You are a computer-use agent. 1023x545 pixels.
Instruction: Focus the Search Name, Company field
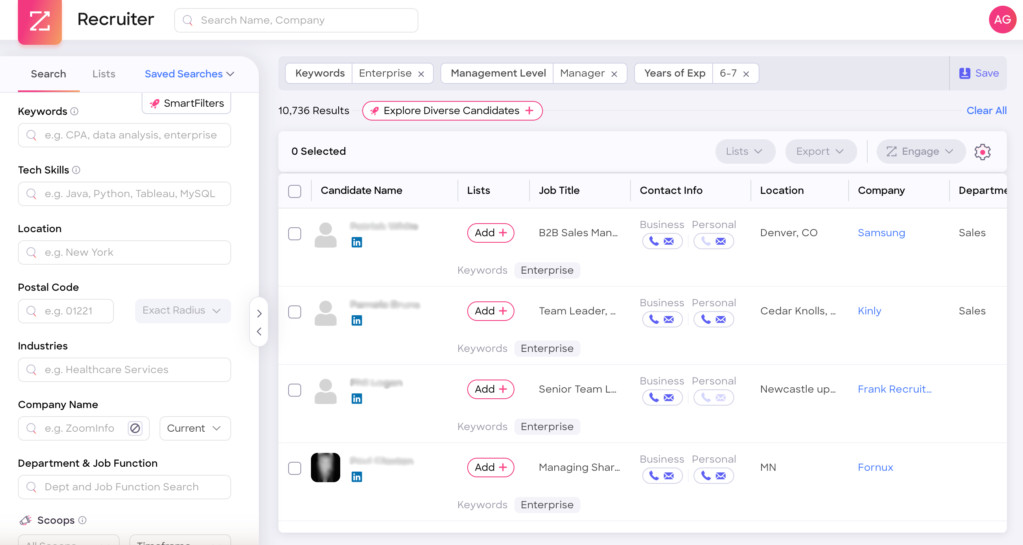(296, 20)
